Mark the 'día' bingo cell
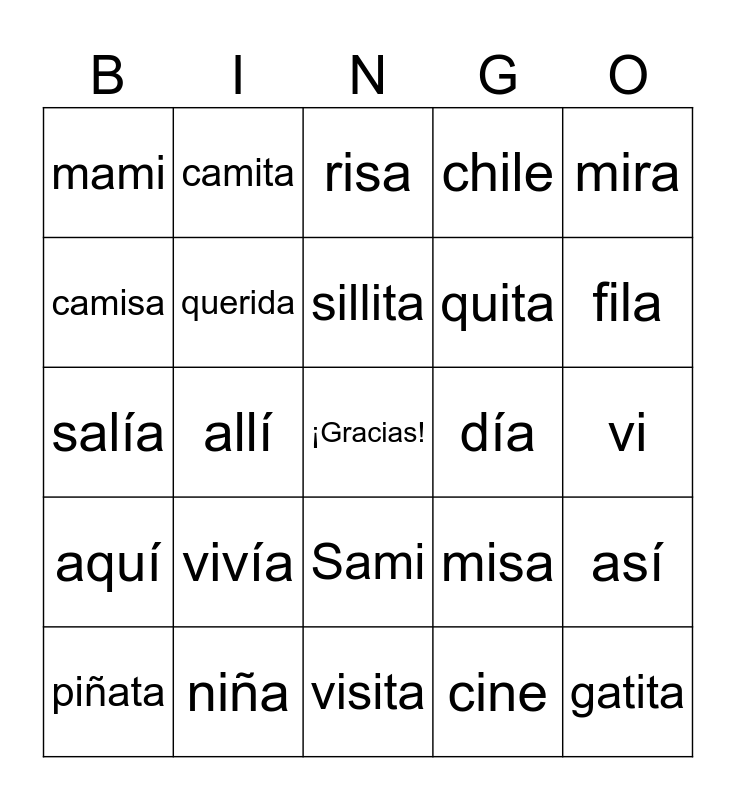 pos(498,433)
